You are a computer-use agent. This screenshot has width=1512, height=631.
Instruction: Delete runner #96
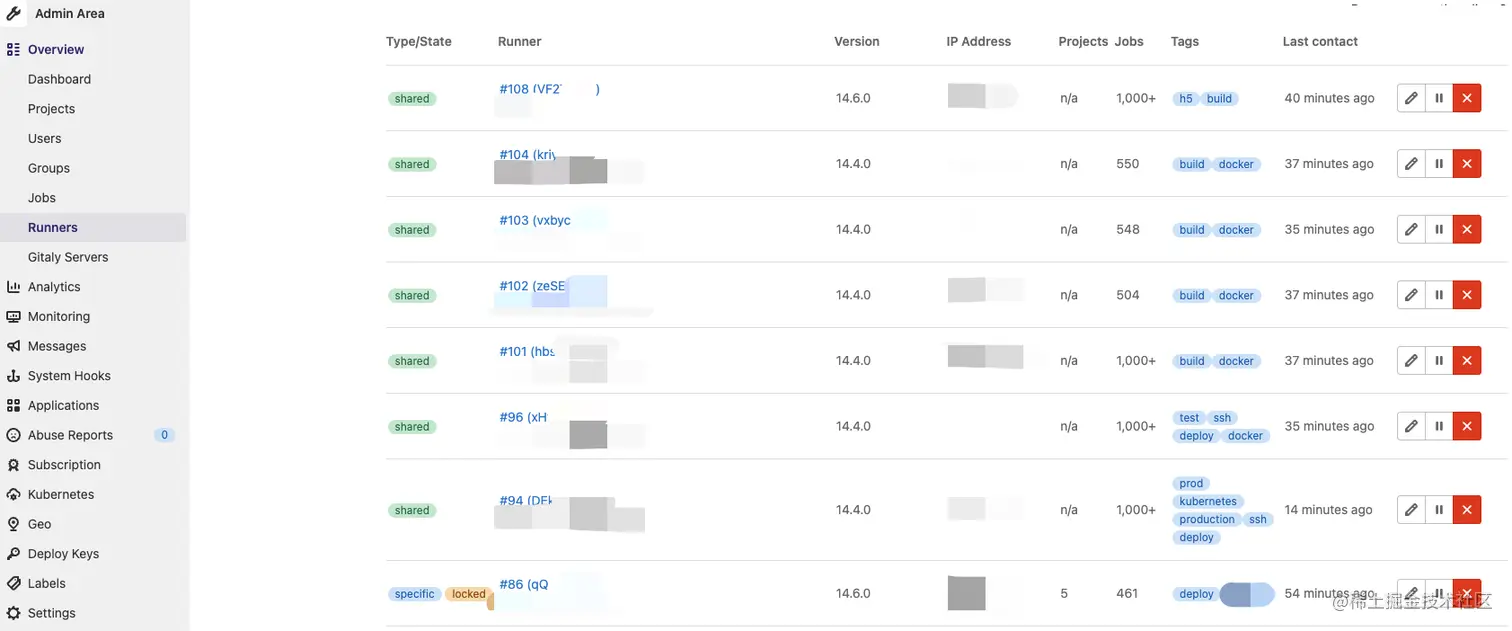coord(1467,426)
